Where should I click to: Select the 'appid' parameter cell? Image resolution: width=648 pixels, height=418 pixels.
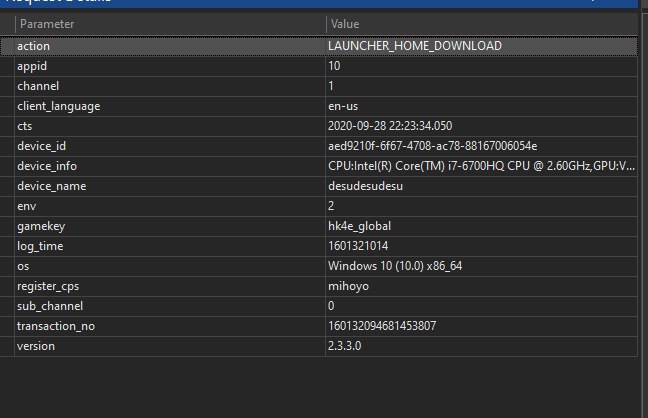tap(170, 66)
